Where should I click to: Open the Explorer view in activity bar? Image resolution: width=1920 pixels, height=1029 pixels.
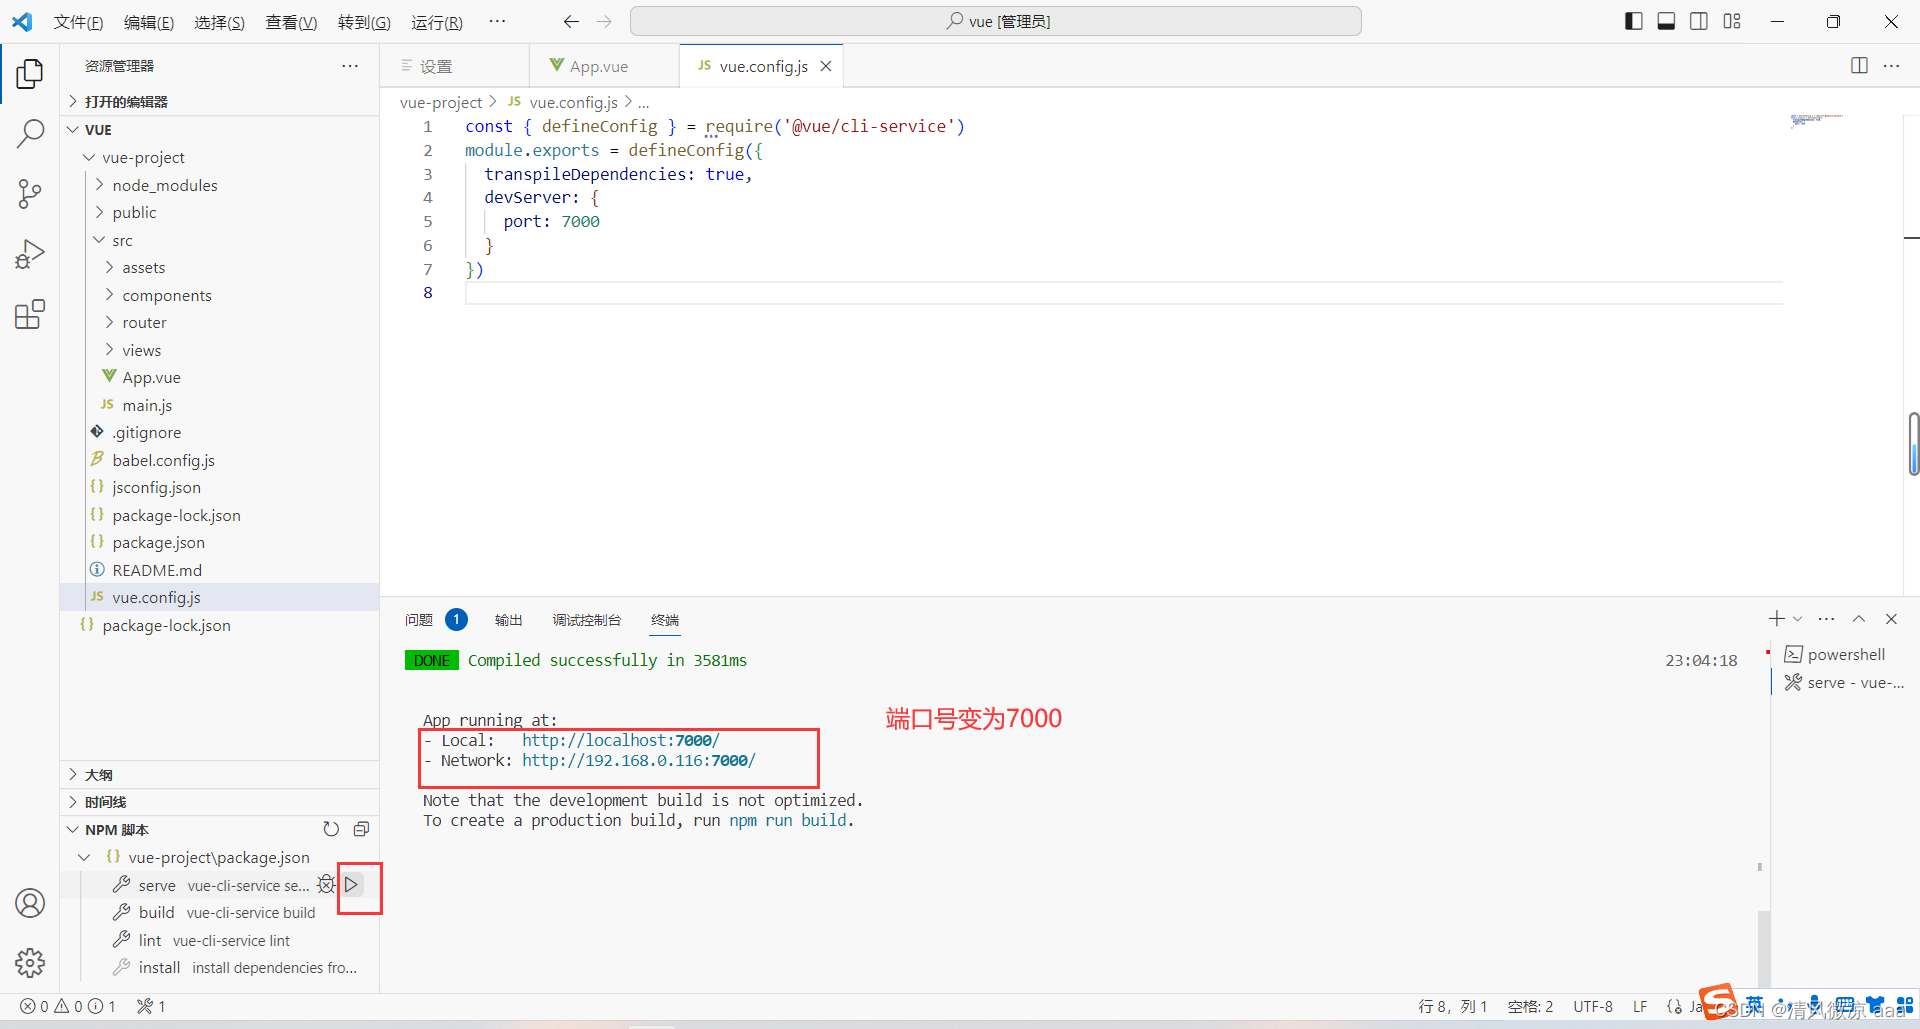point(30,73)
